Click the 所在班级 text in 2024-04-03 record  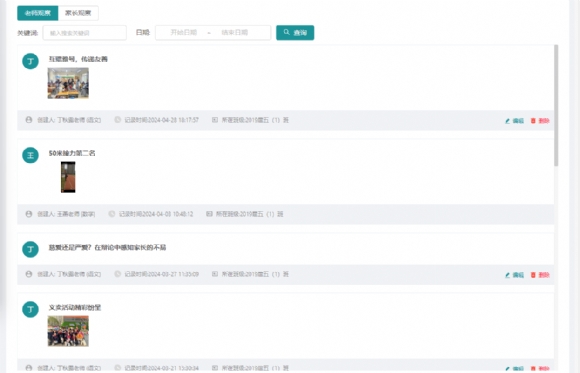click(x=250, y=214)
